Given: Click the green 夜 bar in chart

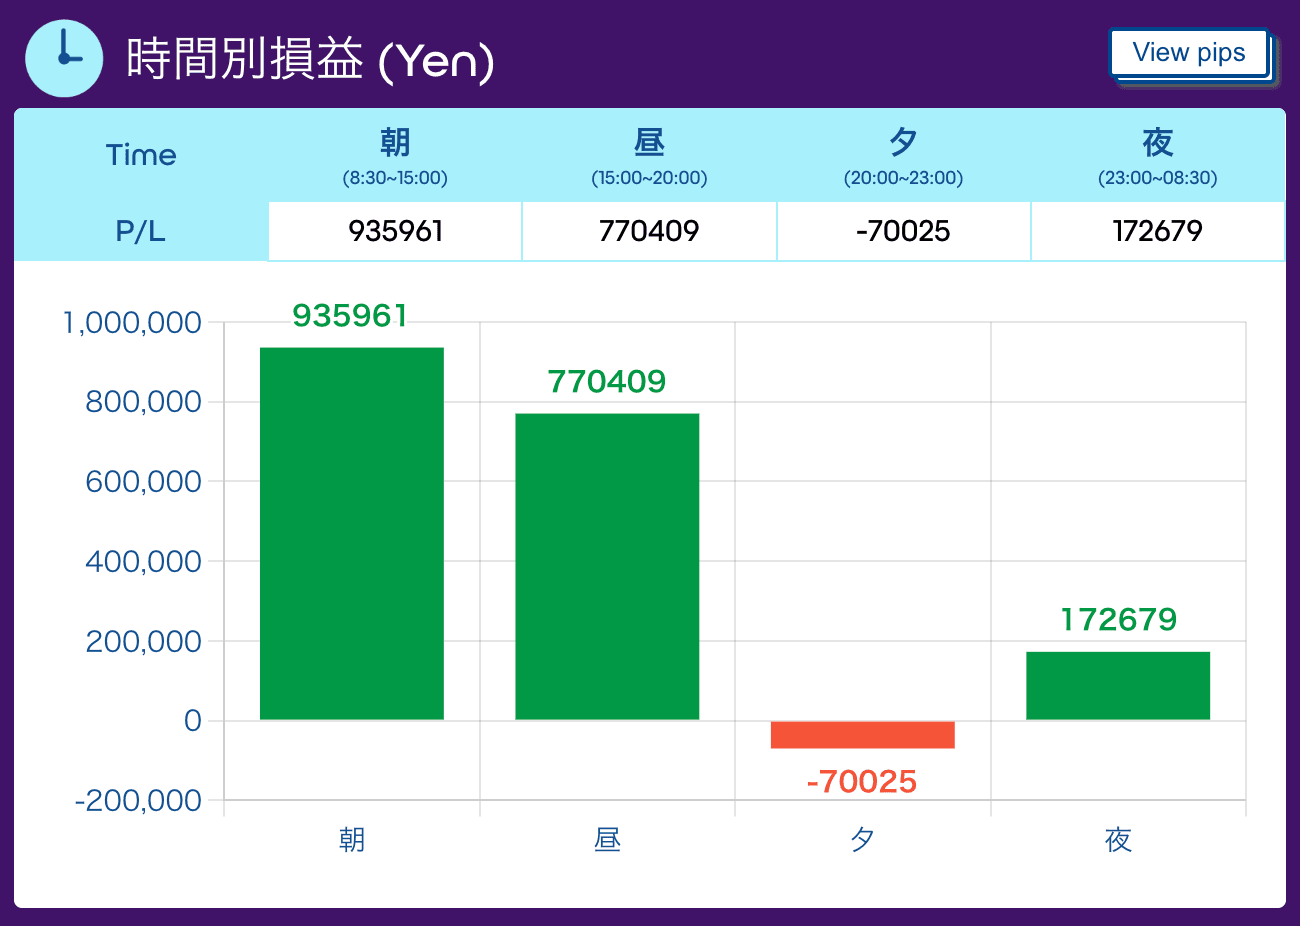Looking at the screenshot, I should (1118, 686).
